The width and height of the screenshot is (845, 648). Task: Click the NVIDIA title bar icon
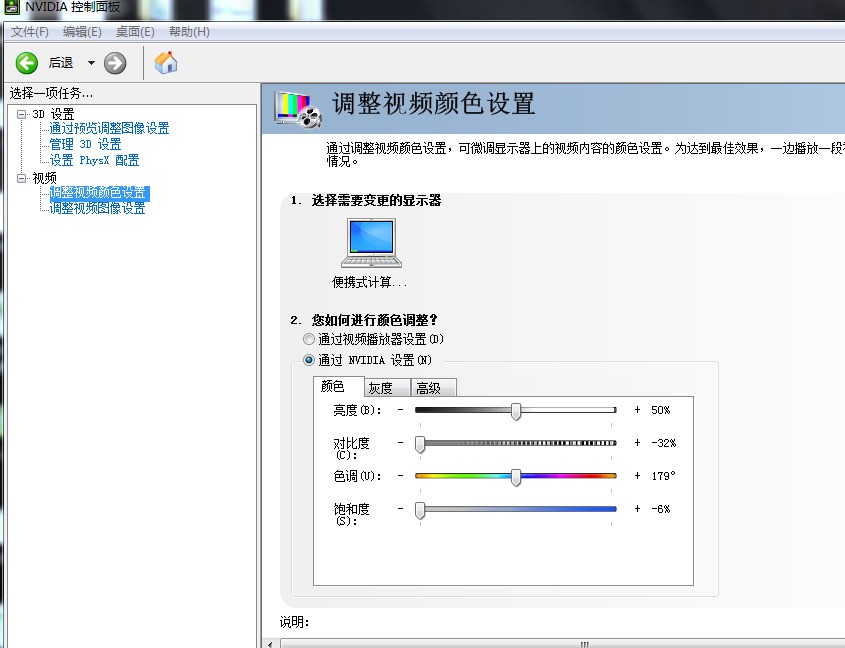click(12, 7)
